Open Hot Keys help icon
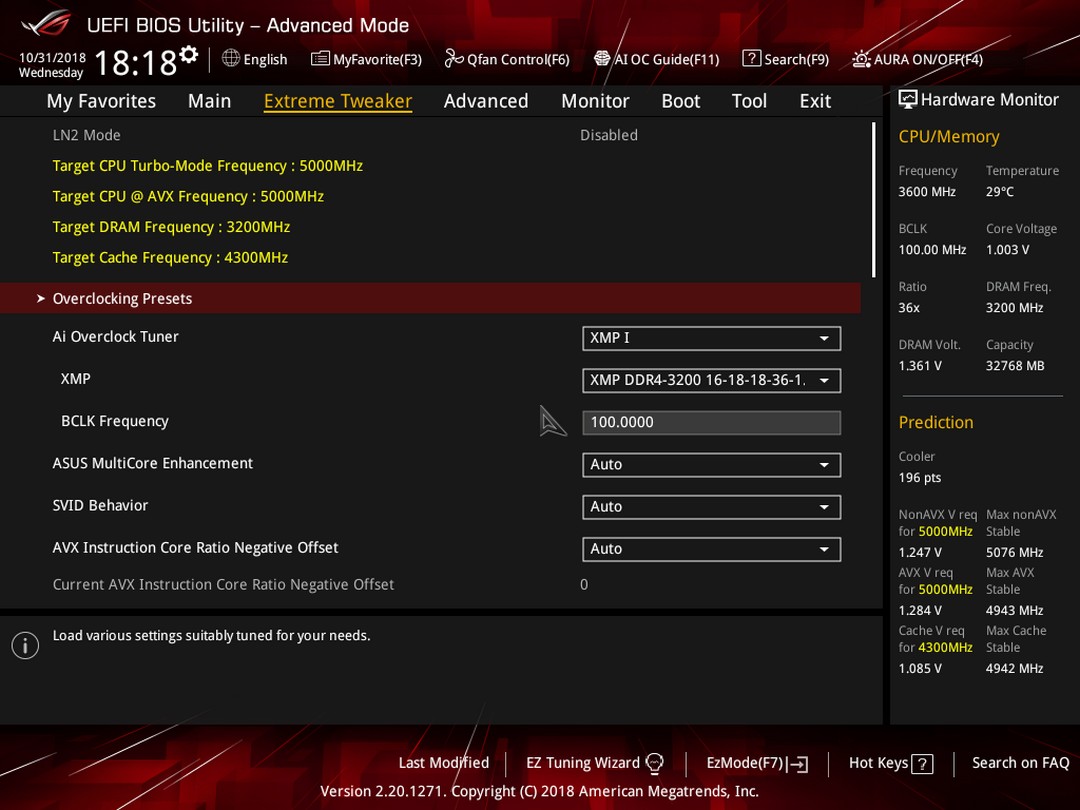Screen dimensions: 1080x810 (x=922, y=764)
